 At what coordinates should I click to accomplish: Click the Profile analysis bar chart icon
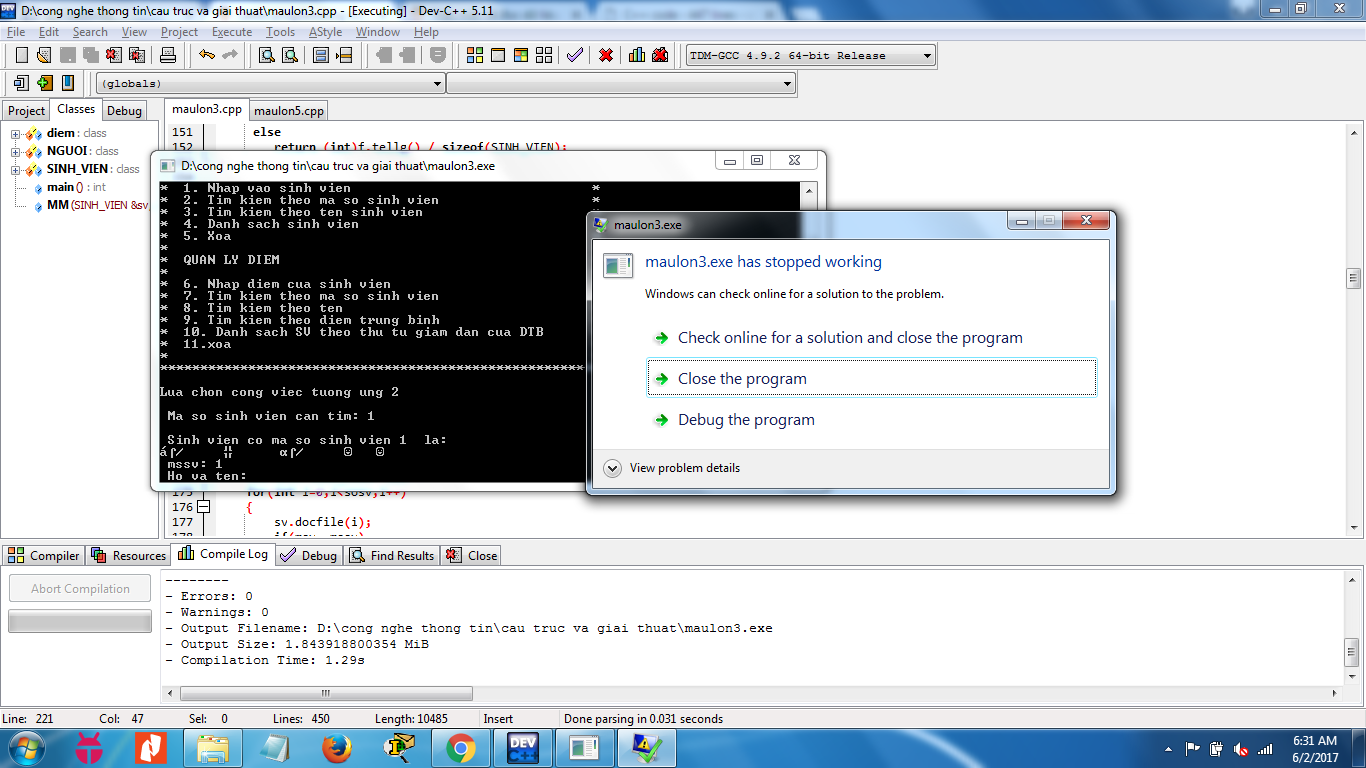coord(637,55)
